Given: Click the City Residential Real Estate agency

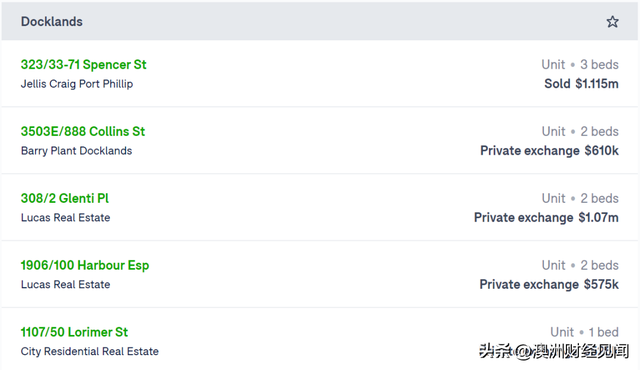Looking at the screenshot, I should pos(90,351).
